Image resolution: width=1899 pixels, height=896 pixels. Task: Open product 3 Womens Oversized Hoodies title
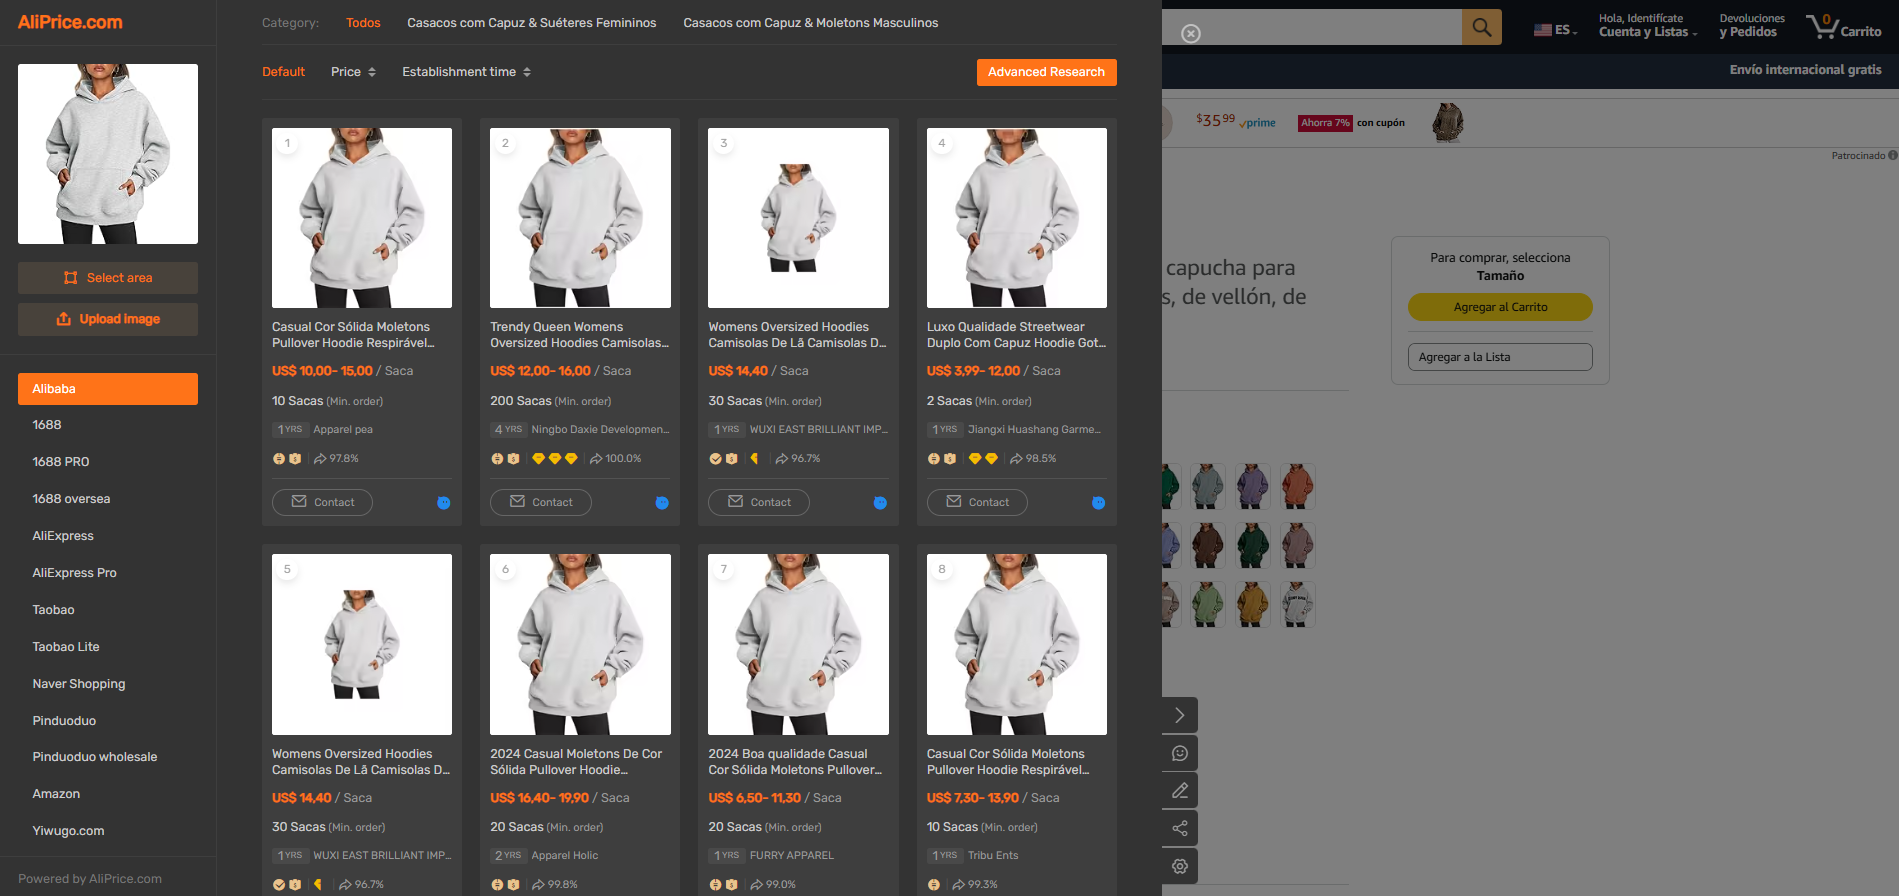click(x=797, y=335)
